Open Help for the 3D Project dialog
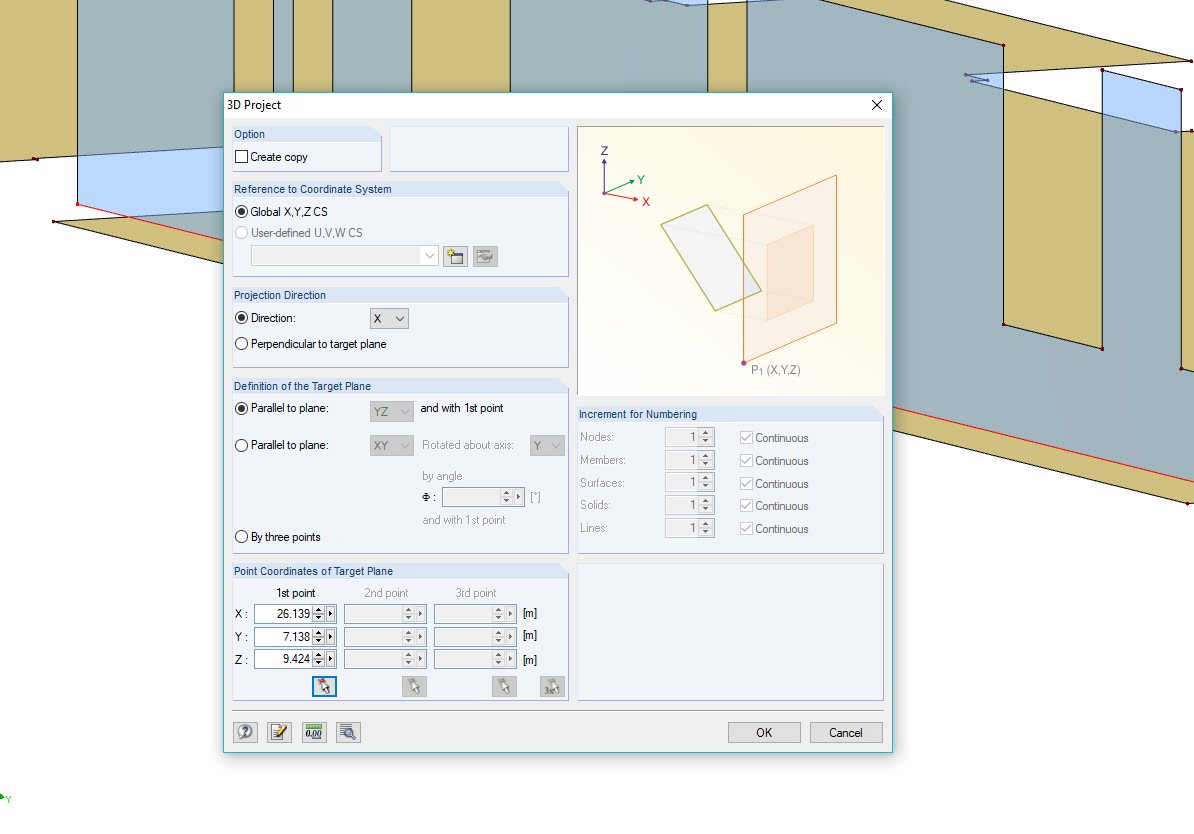 [x=245, y=732]
